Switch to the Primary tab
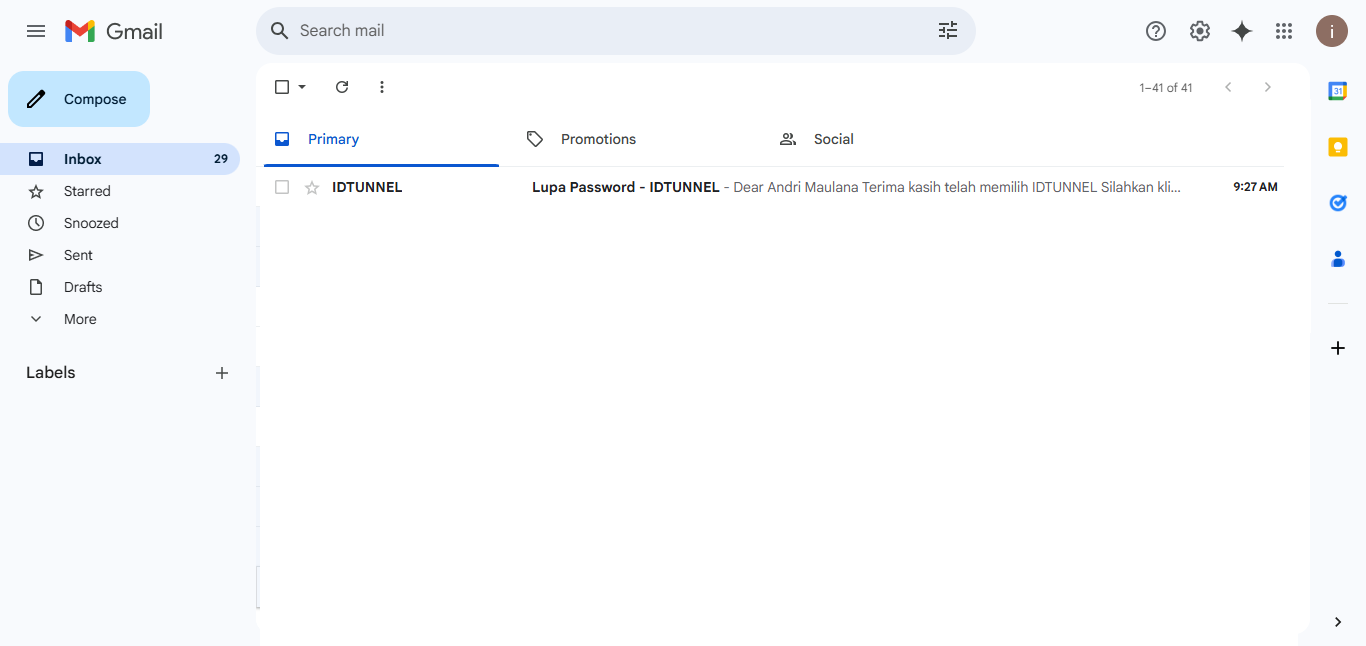Viewport: 1366px width, 646px height. [x=381, y=139]
